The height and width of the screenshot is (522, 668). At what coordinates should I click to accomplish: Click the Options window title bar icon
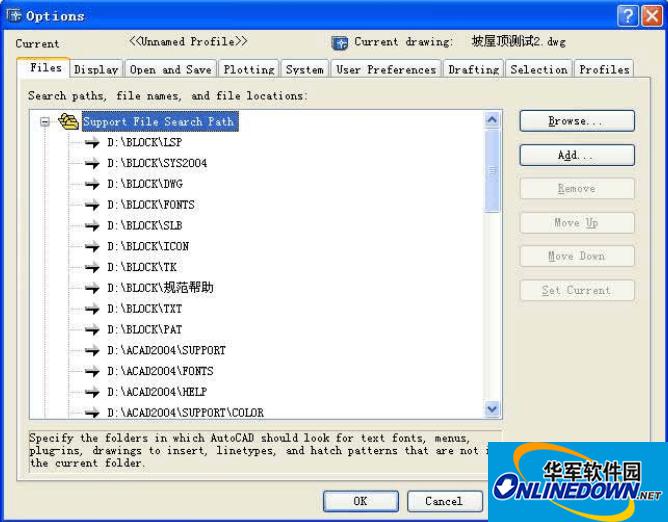14,16
